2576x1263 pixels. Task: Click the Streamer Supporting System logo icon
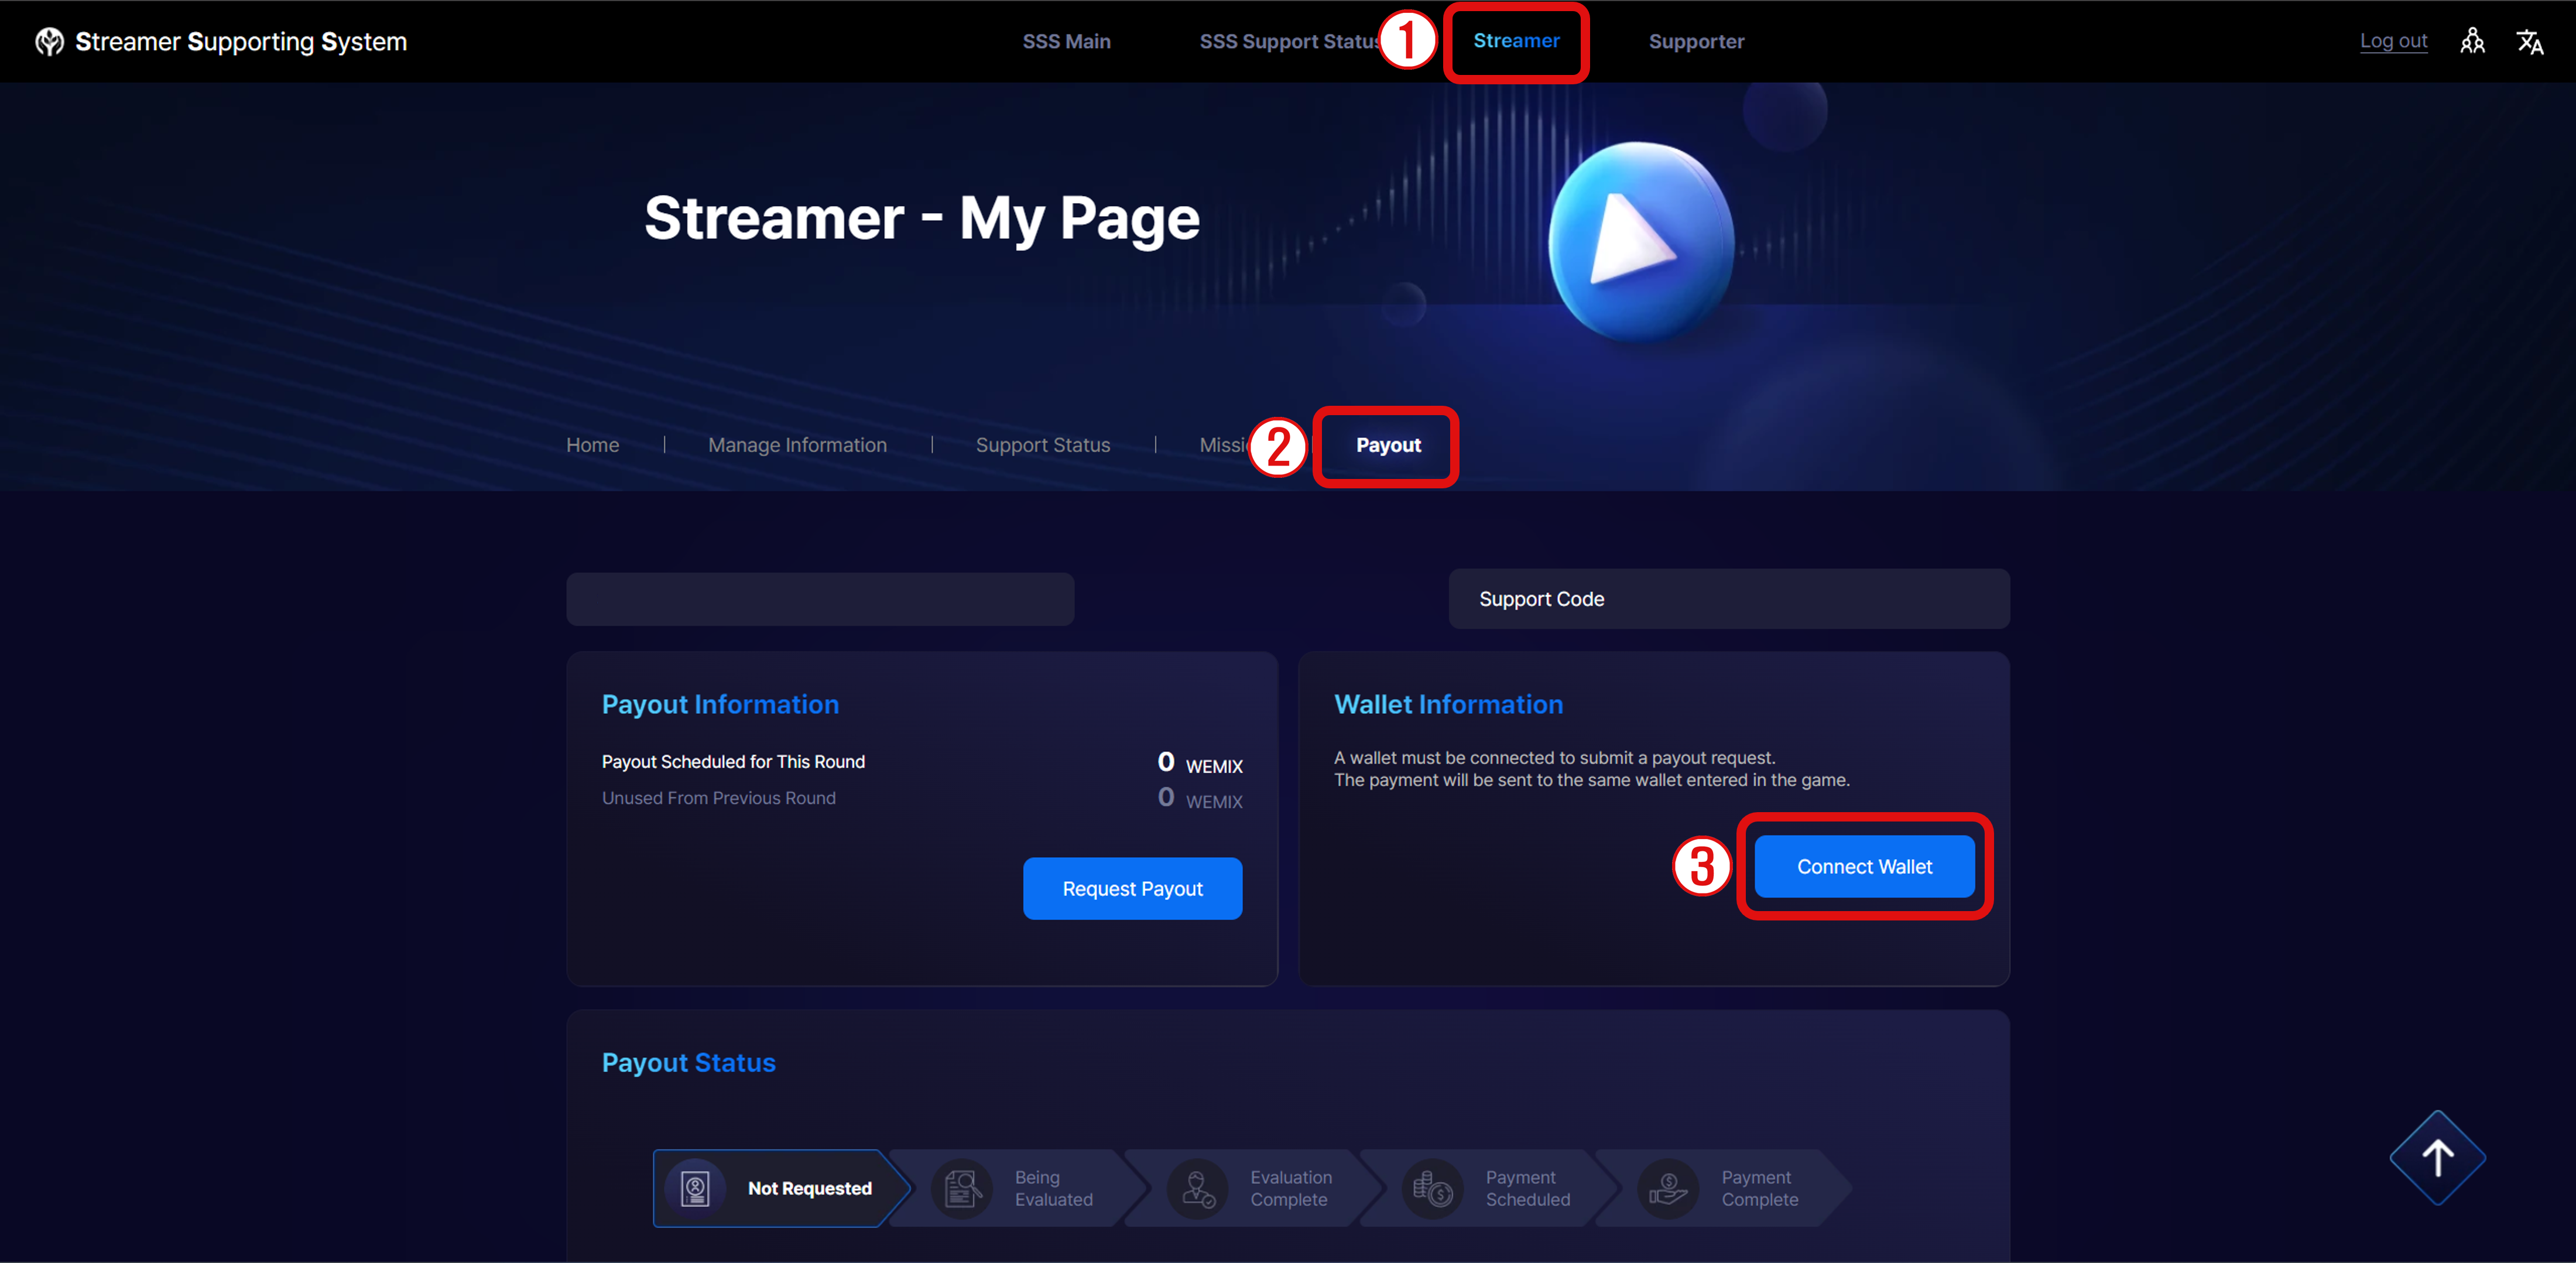coord(49,42)
